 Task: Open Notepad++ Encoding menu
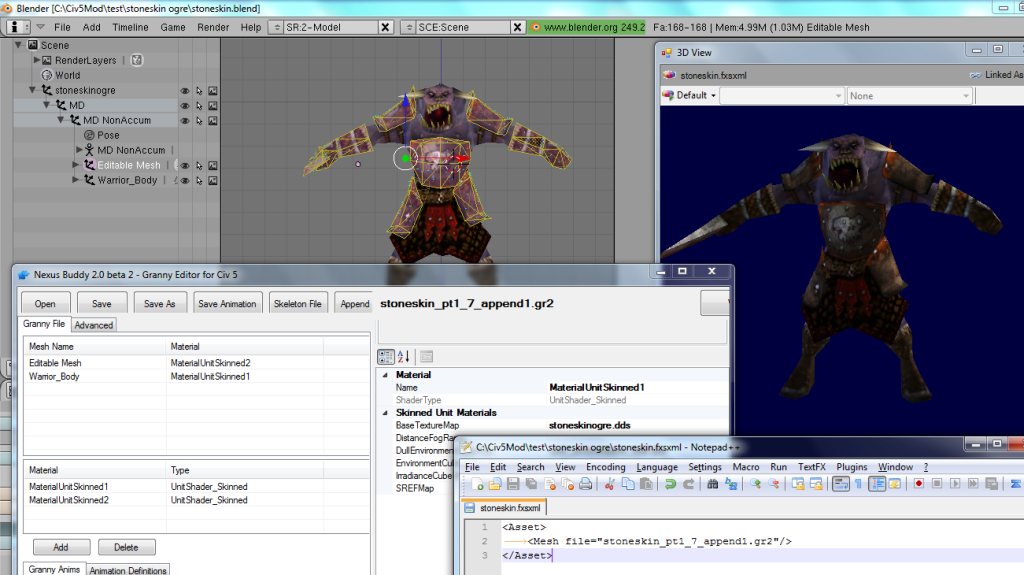(x=605, y=467)
